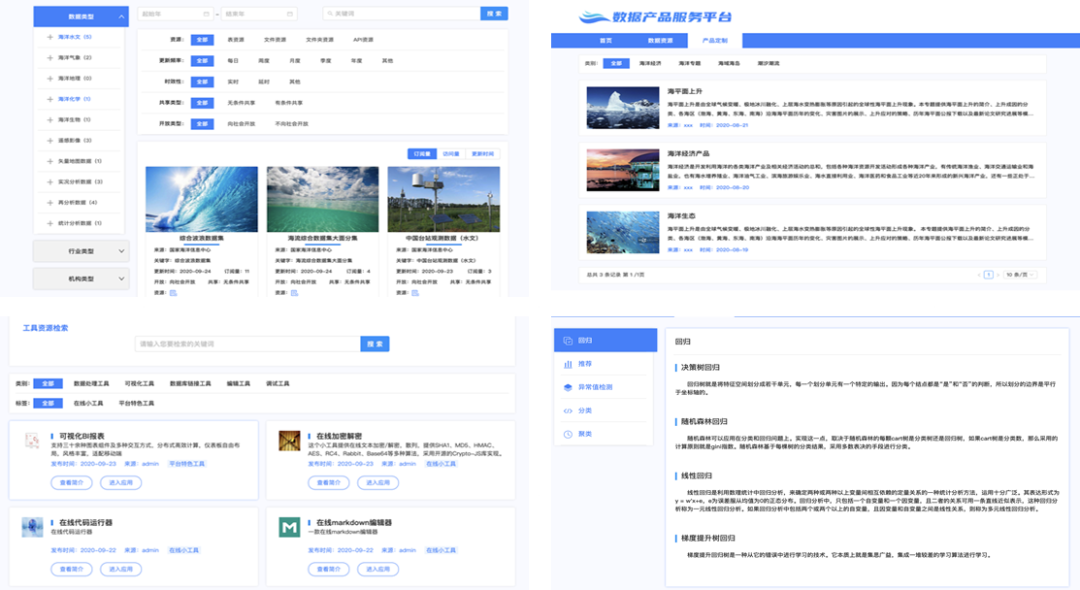Open the start year calendar icon

[x=206, y=14]
